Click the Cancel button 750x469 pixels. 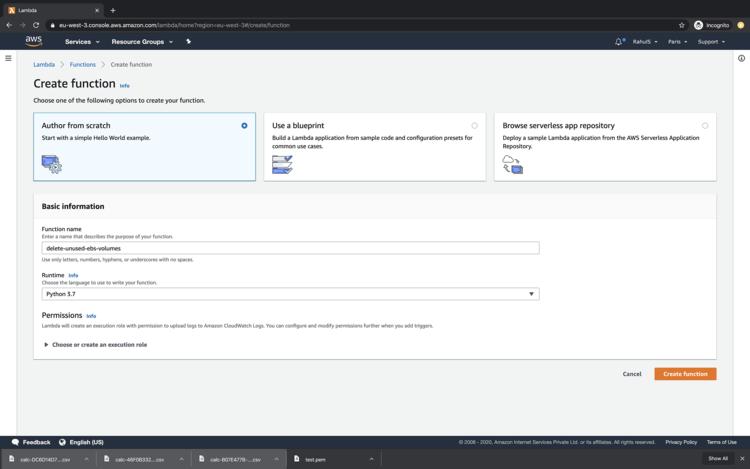click(x=632, y=374)
